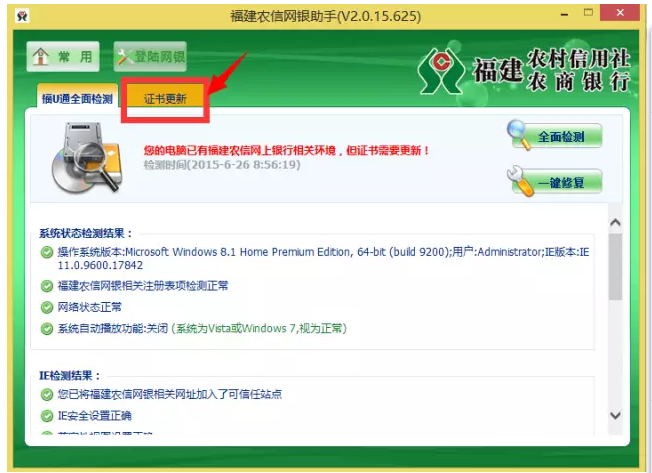652x473 pixels.
Task: Click the red certificate update warning text
Action: pyautogui.click(x=286, y=150)
